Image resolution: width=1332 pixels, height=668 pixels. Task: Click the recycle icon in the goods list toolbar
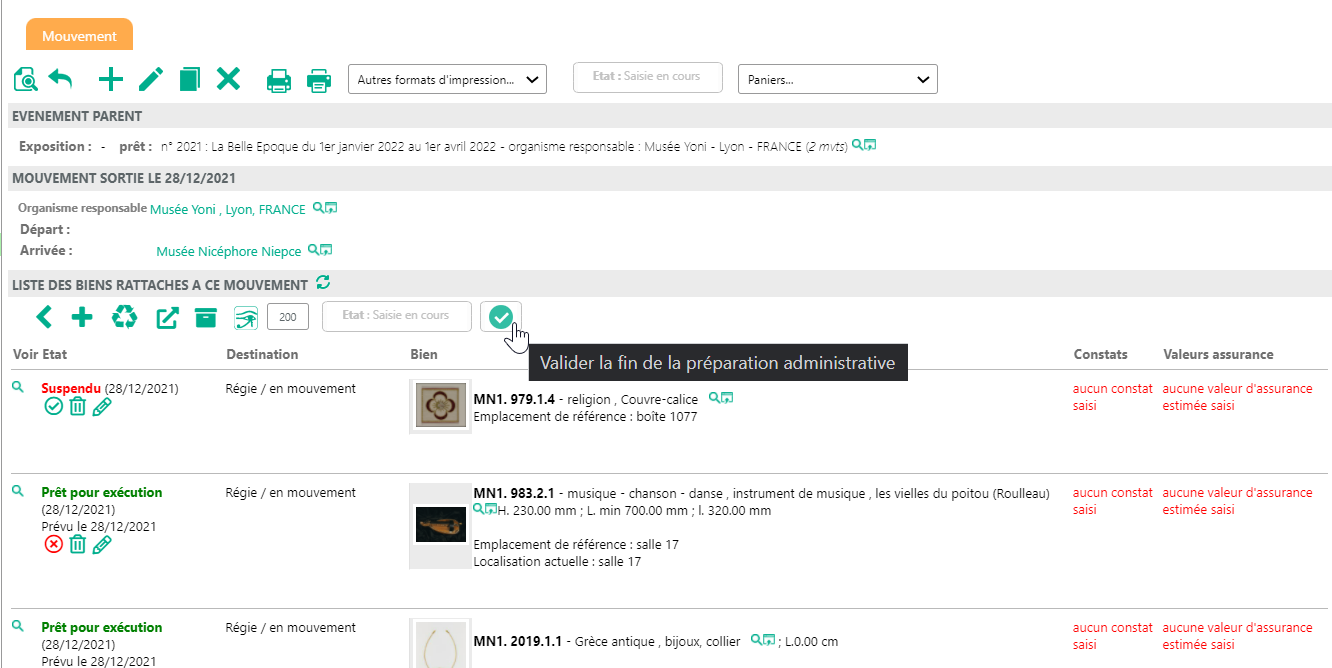124,317
